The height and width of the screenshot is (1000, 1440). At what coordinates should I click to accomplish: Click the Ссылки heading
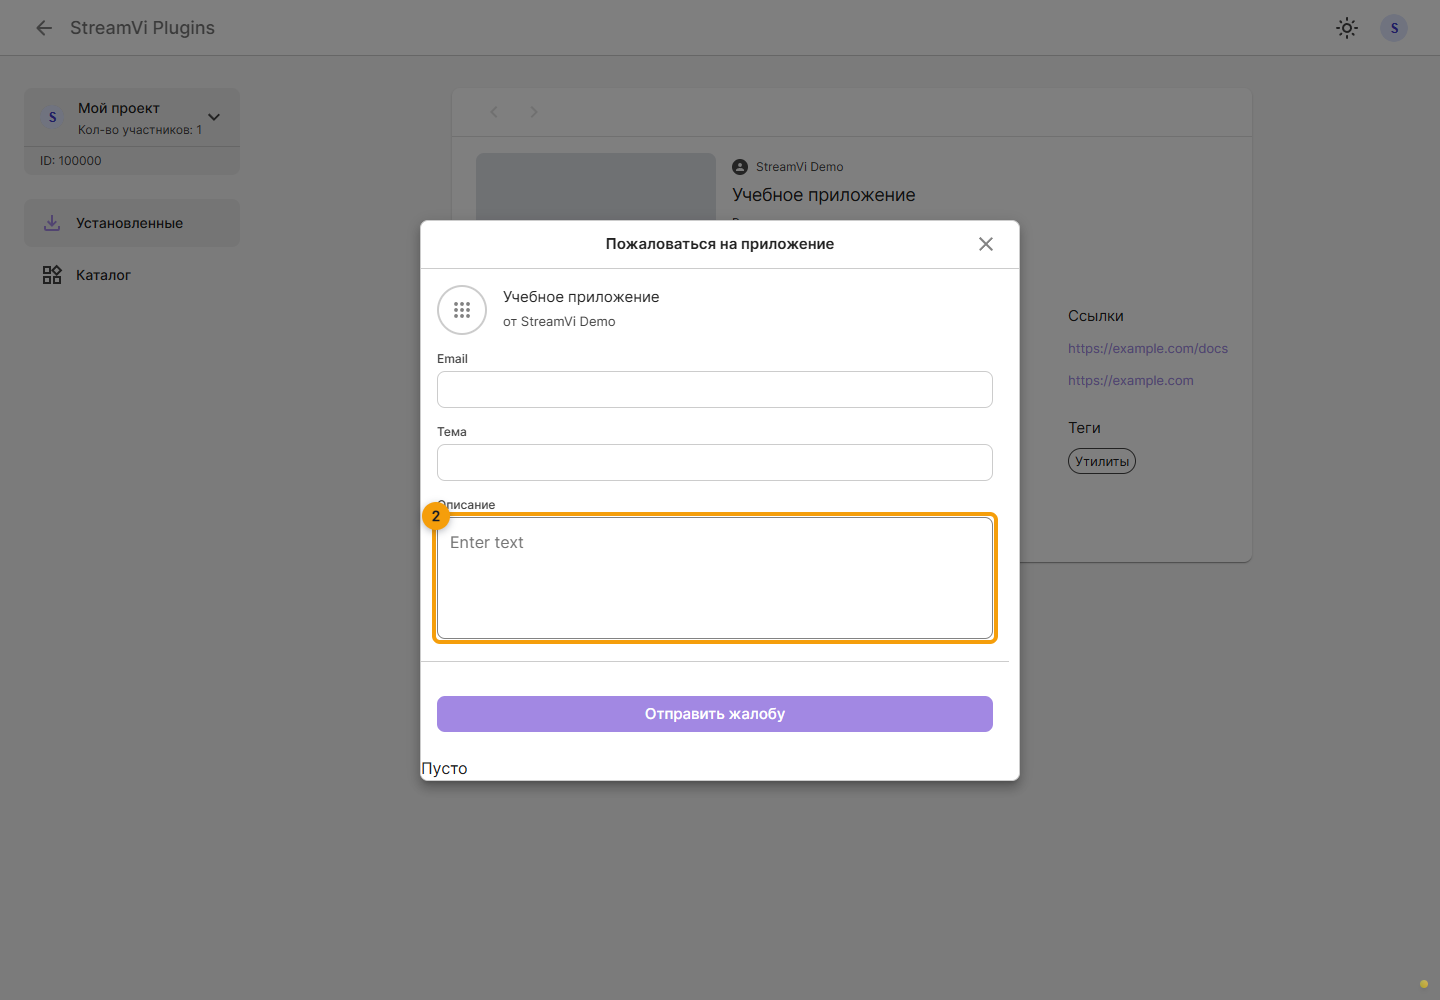[1096, 316]
